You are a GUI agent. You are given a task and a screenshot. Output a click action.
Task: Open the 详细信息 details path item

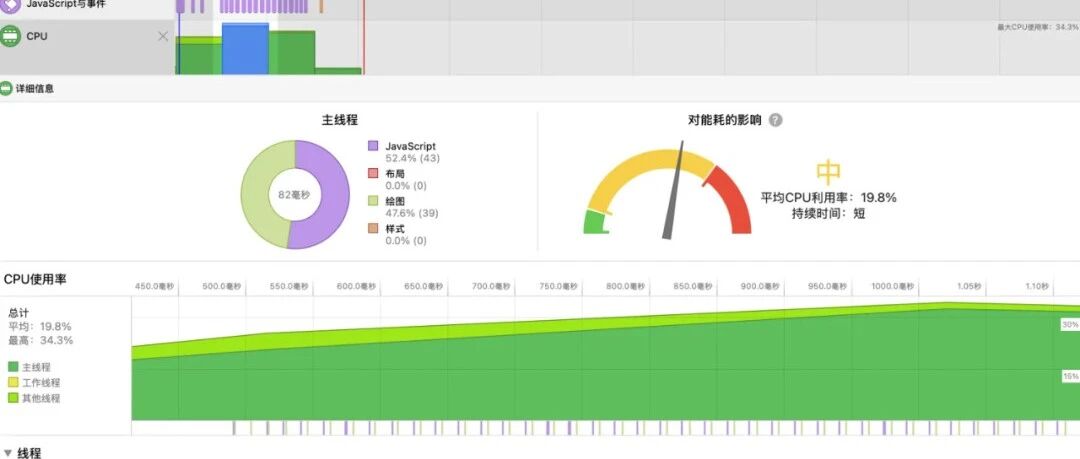click(x=34, y=89)
